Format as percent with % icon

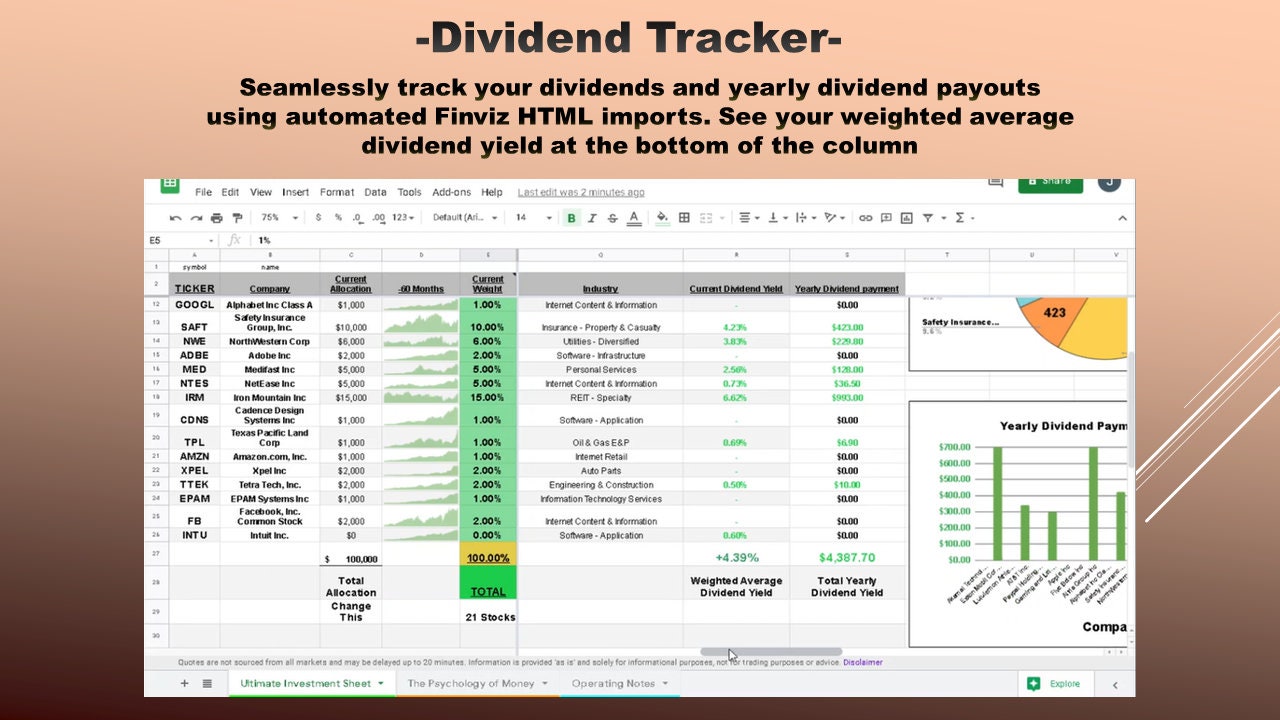338,218
